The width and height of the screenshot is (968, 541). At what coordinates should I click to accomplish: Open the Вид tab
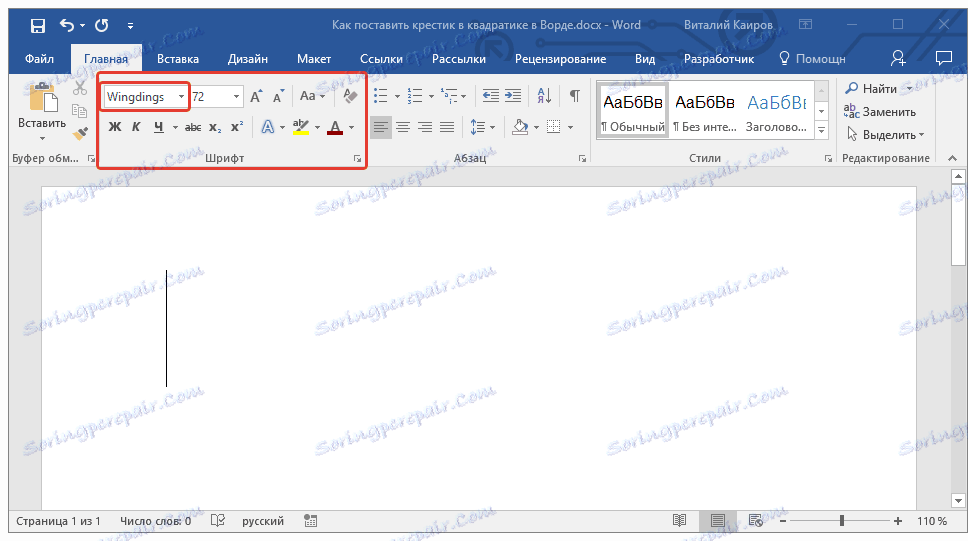coord(645,59)
